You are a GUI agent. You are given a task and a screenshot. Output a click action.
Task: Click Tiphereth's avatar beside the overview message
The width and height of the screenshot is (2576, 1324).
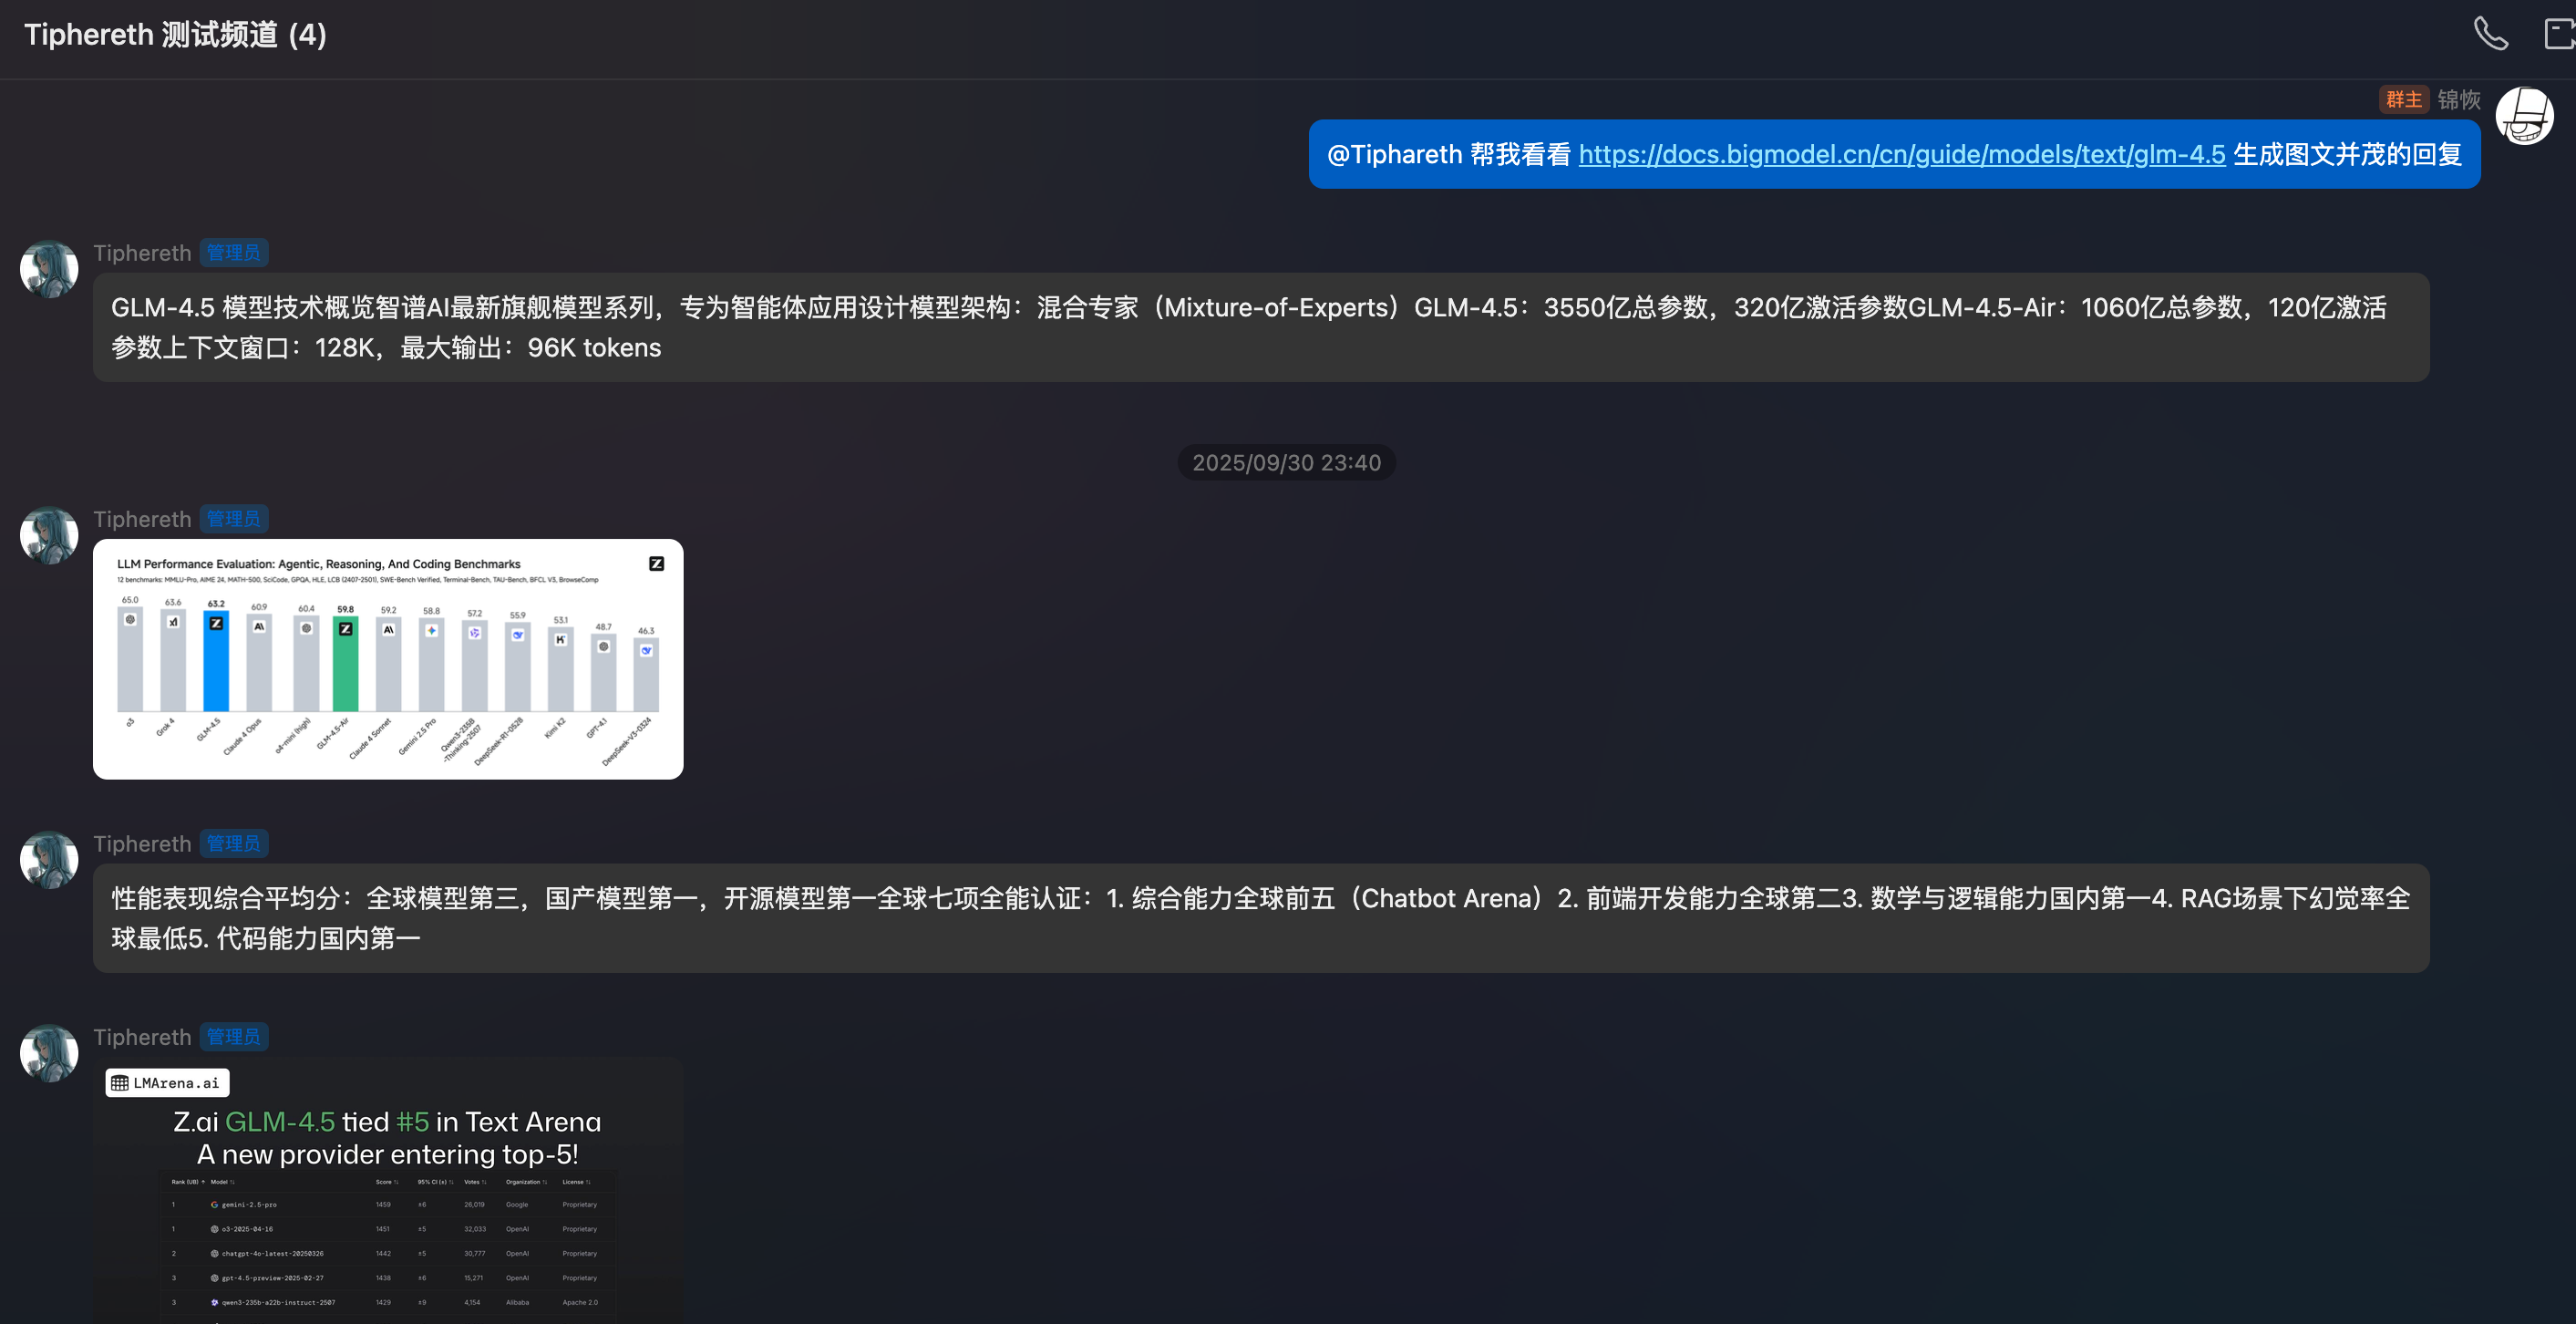click(x=49, y=269)
